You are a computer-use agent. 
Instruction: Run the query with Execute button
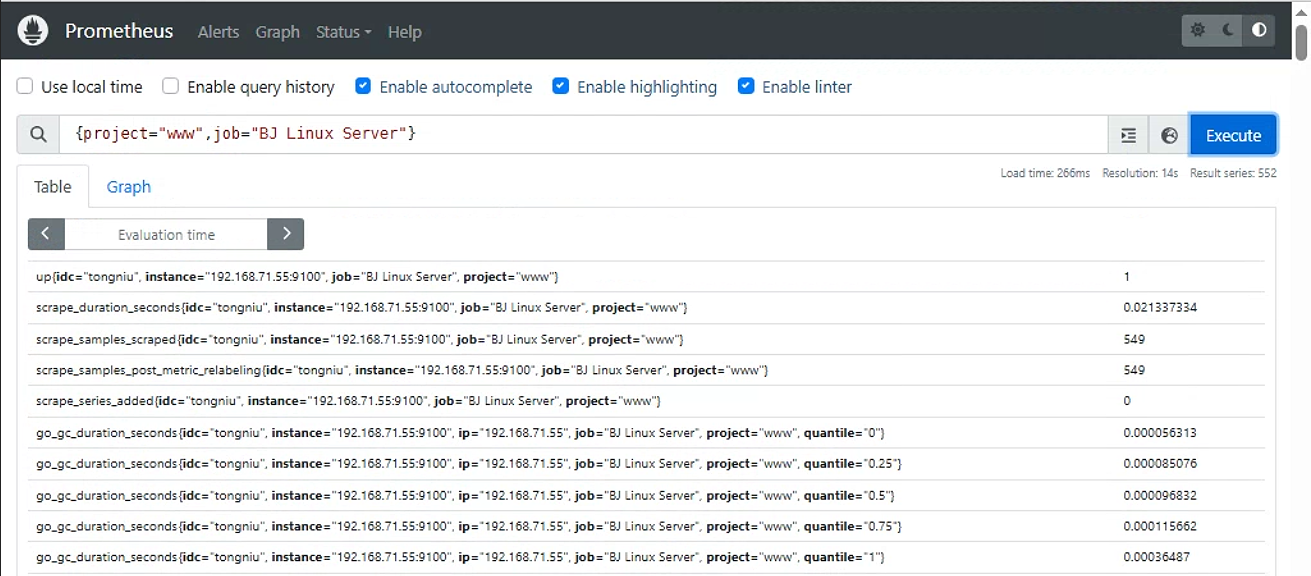pyautogui.click(x=1233, y=135)
